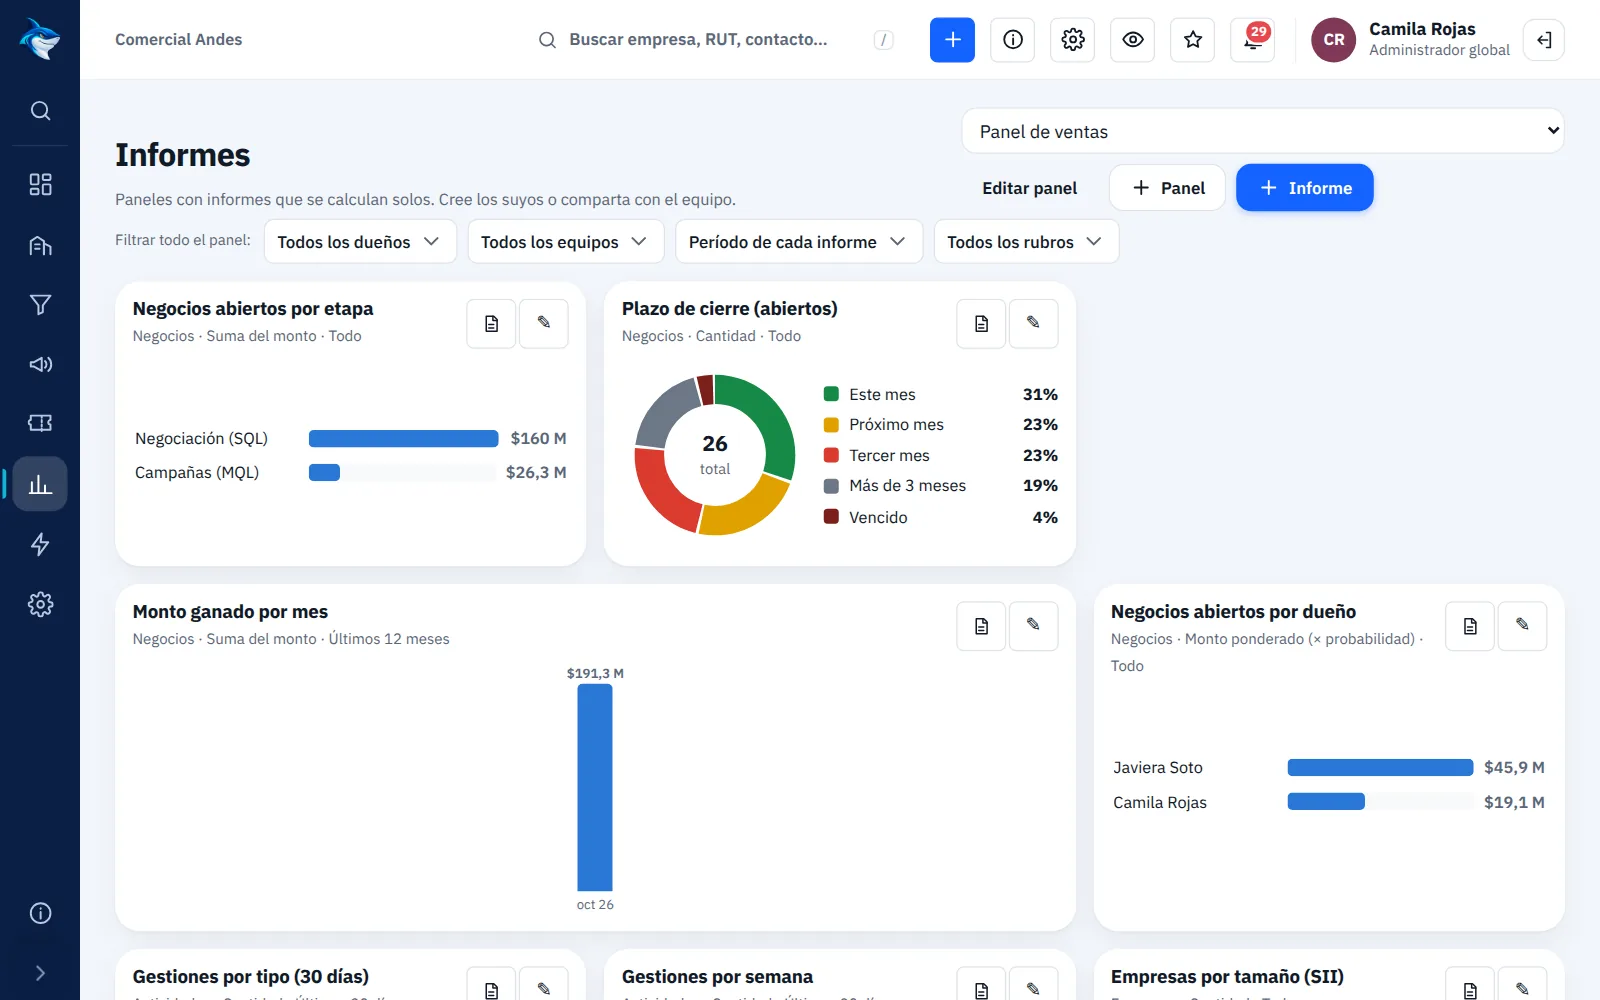Open campaigns megaphone icon in sidebar
Screen dimensions: 1600x1000
pyautogui.click(x=40, y=364)
